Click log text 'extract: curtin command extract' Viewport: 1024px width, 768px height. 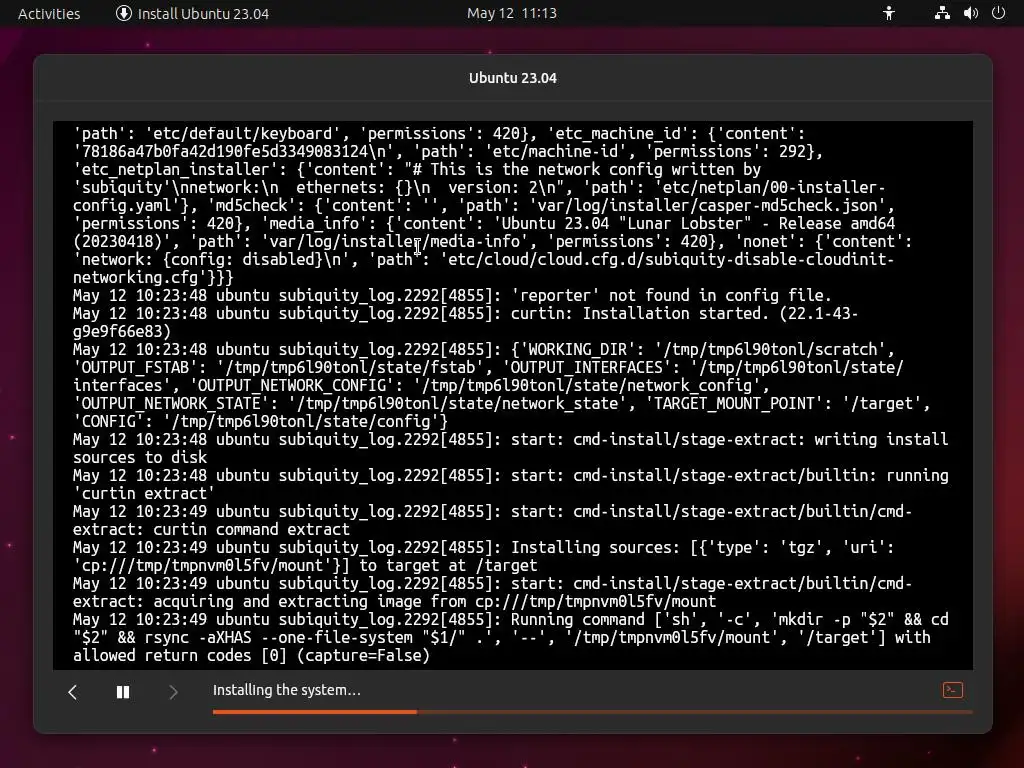pos(211,530)
